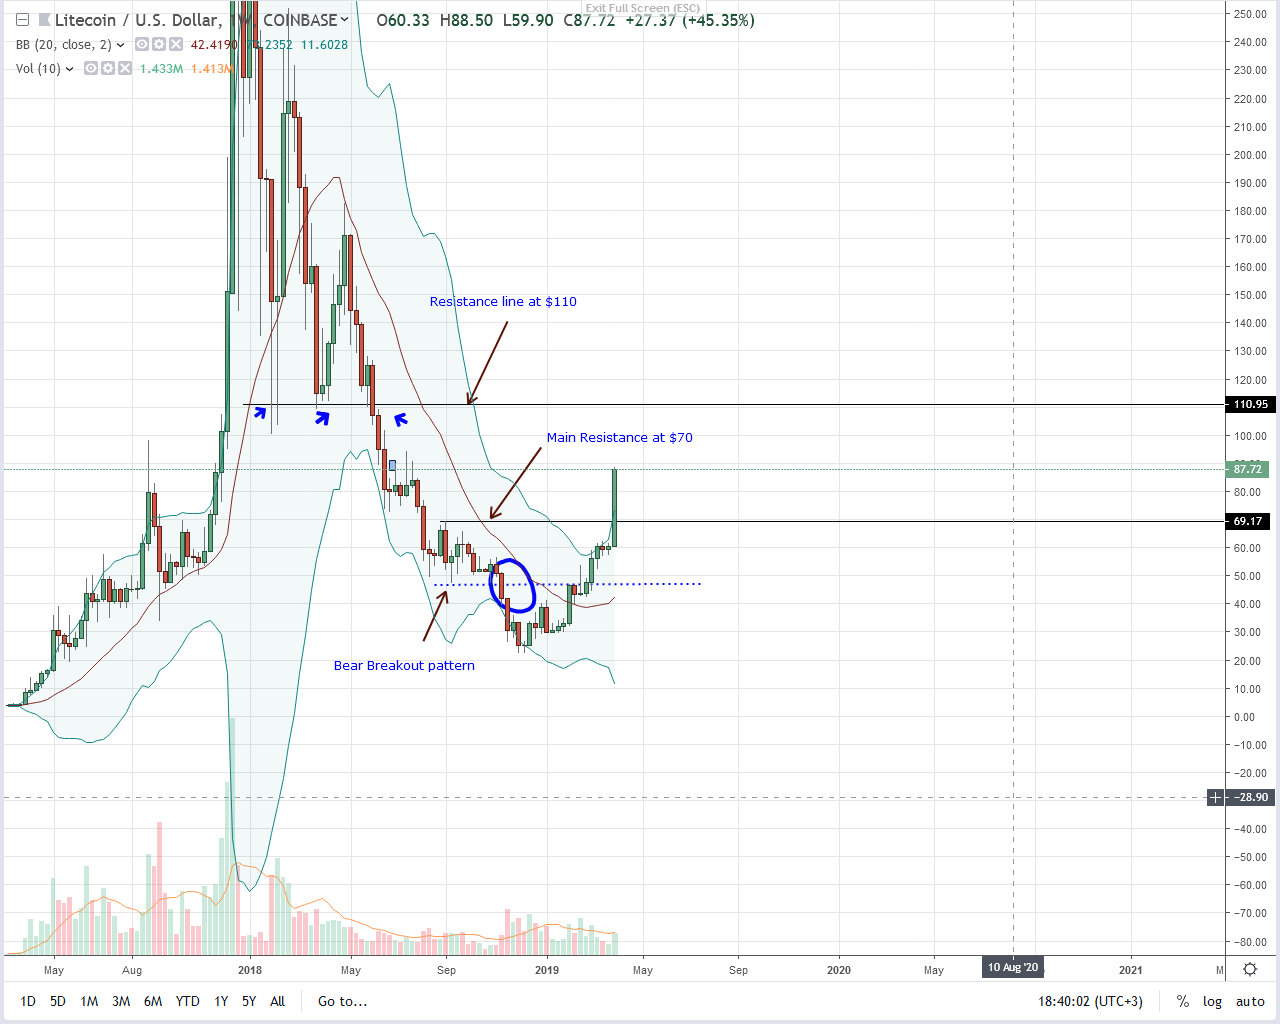Select the horizontal line at 110.95
This screenshot has width=1280, height=1024.
(x=735, y=405)
